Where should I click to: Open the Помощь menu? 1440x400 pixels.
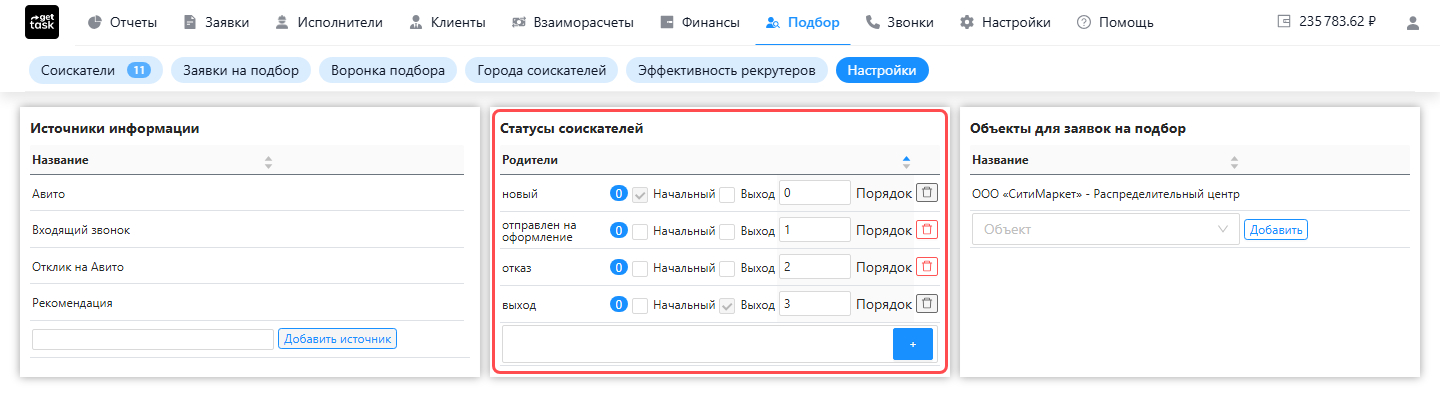click(1115, 22)
